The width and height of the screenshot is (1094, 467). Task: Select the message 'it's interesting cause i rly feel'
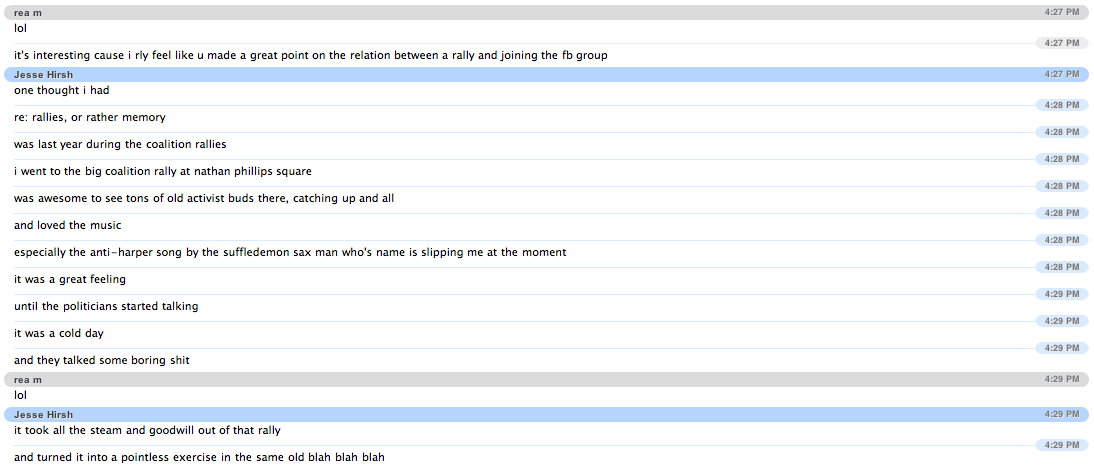310,55
